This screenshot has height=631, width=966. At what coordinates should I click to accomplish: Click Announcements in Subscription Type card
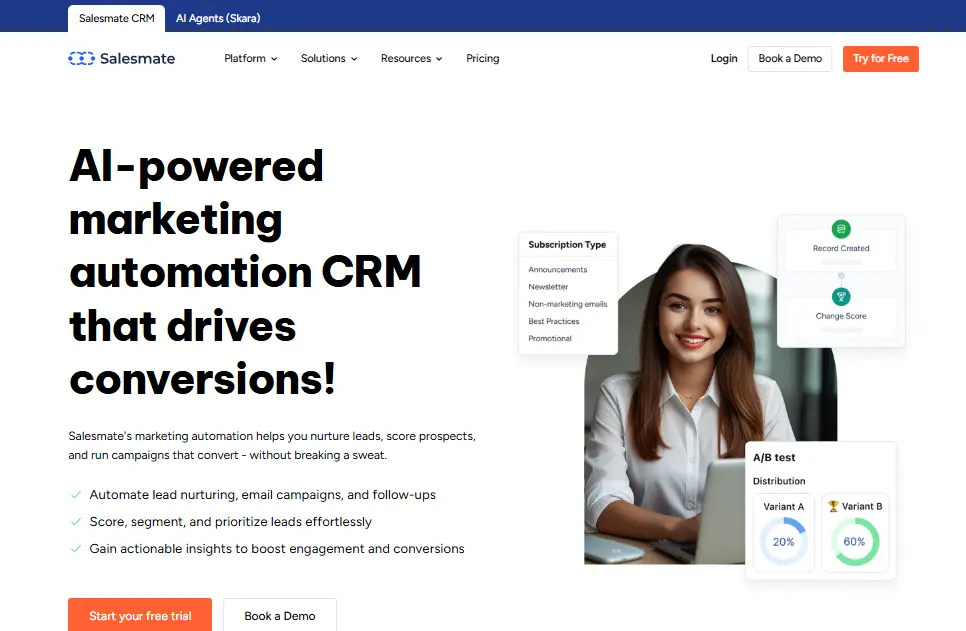(558, 269)
